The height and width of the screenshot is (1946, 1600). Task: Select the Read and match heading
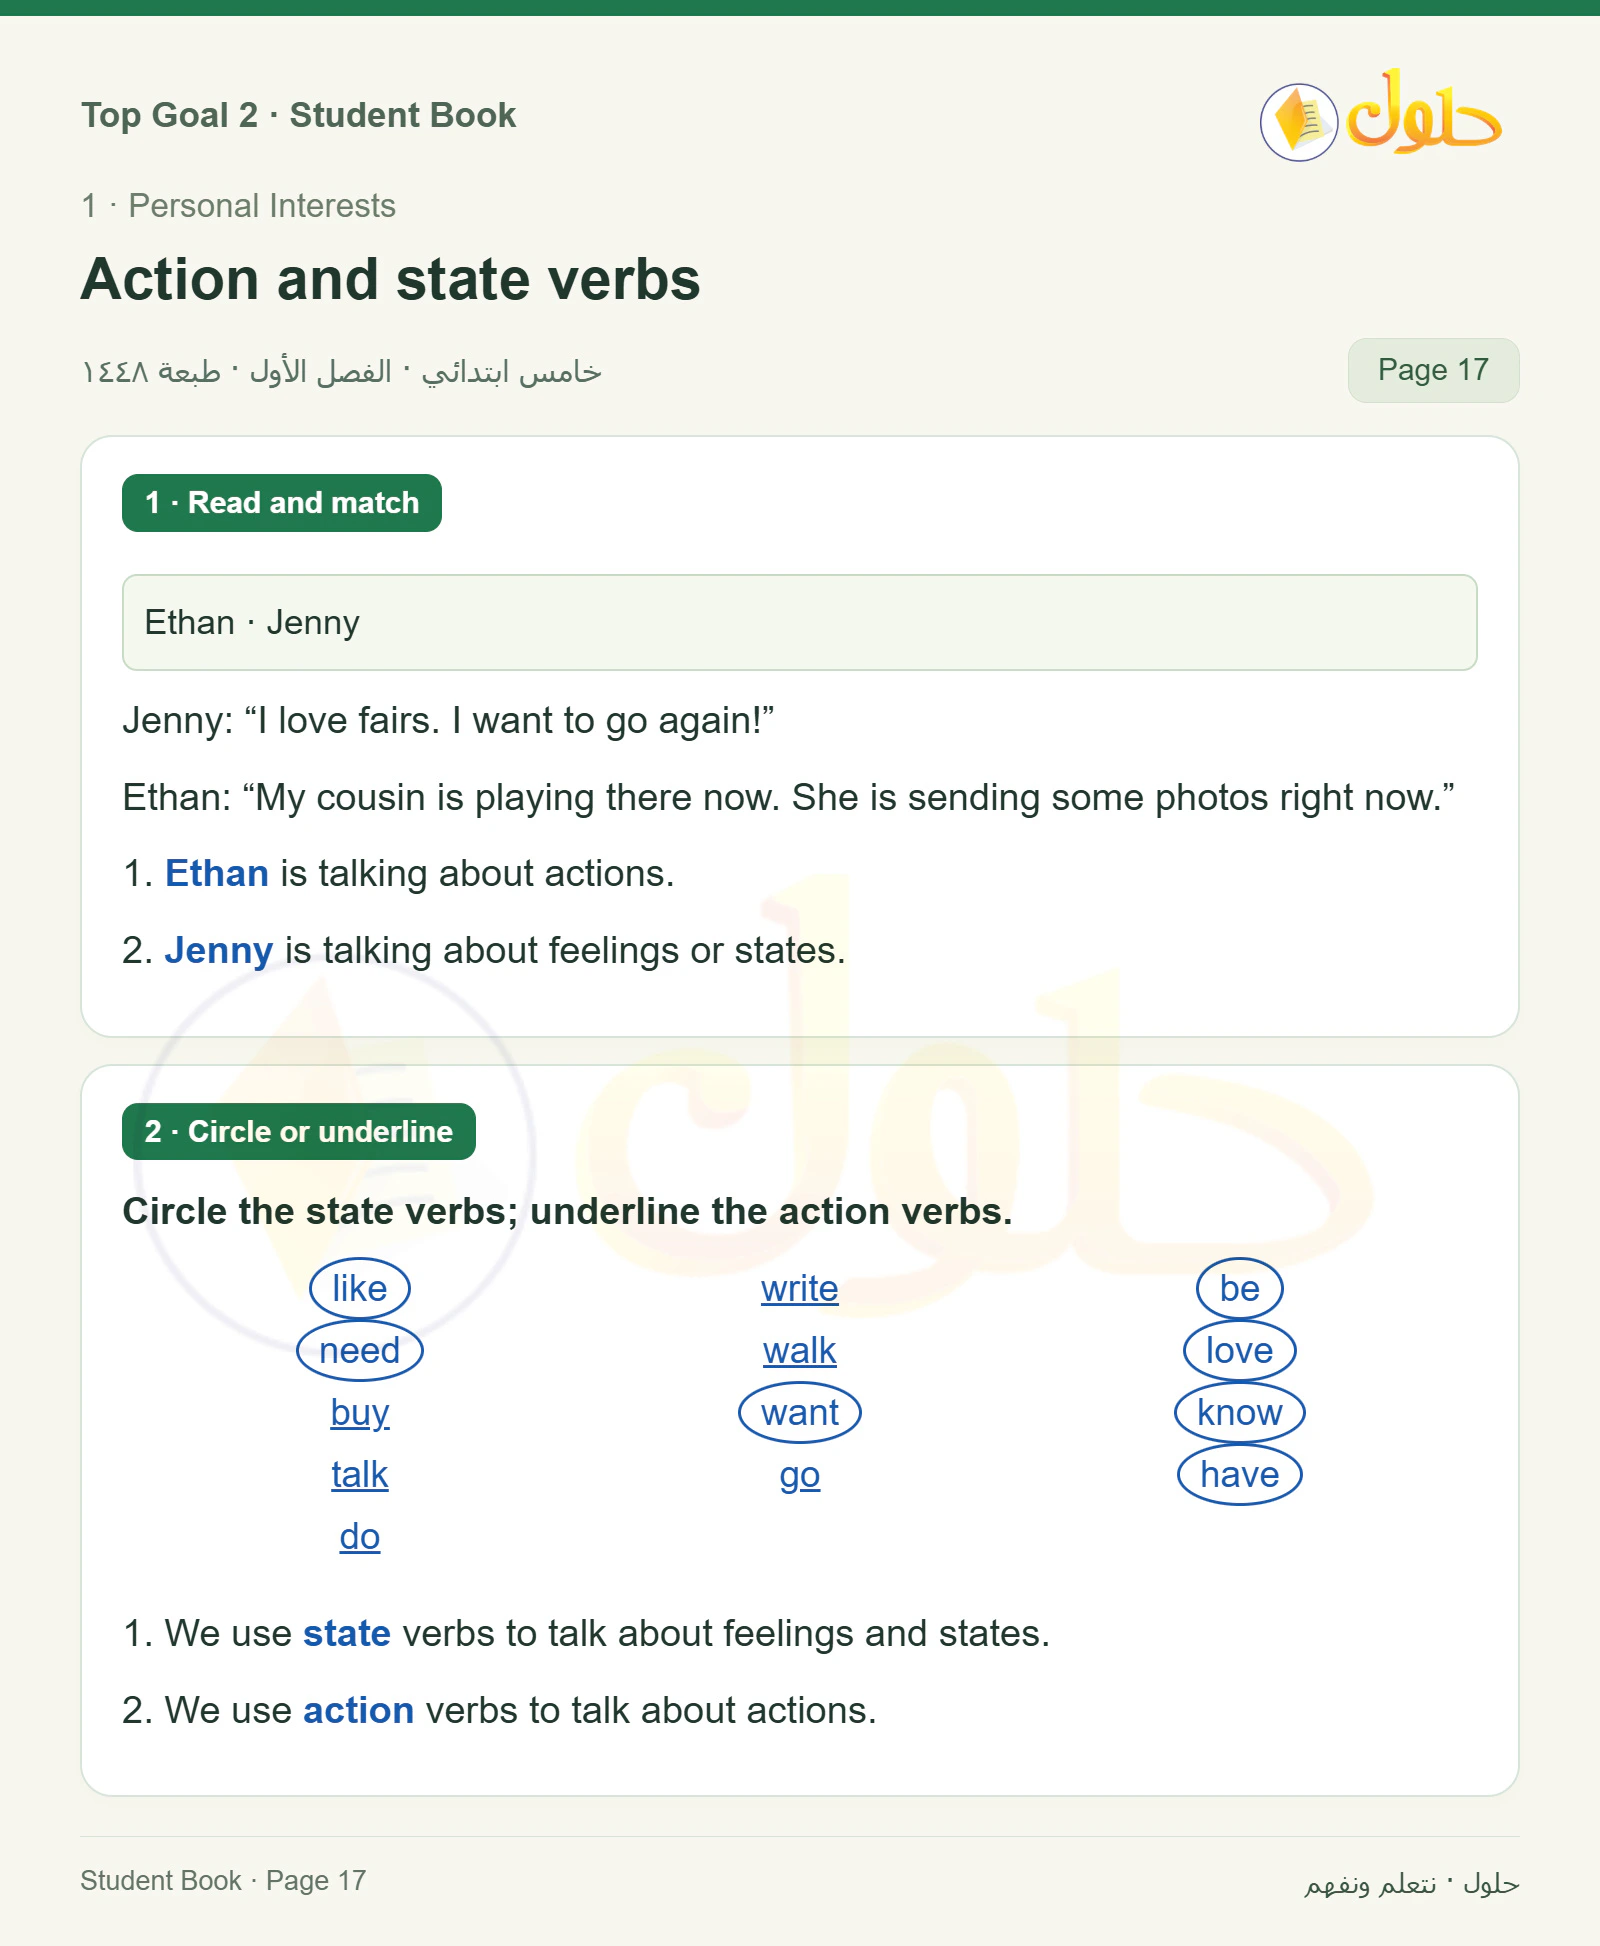pyautogui.click(x=282, y=503)
